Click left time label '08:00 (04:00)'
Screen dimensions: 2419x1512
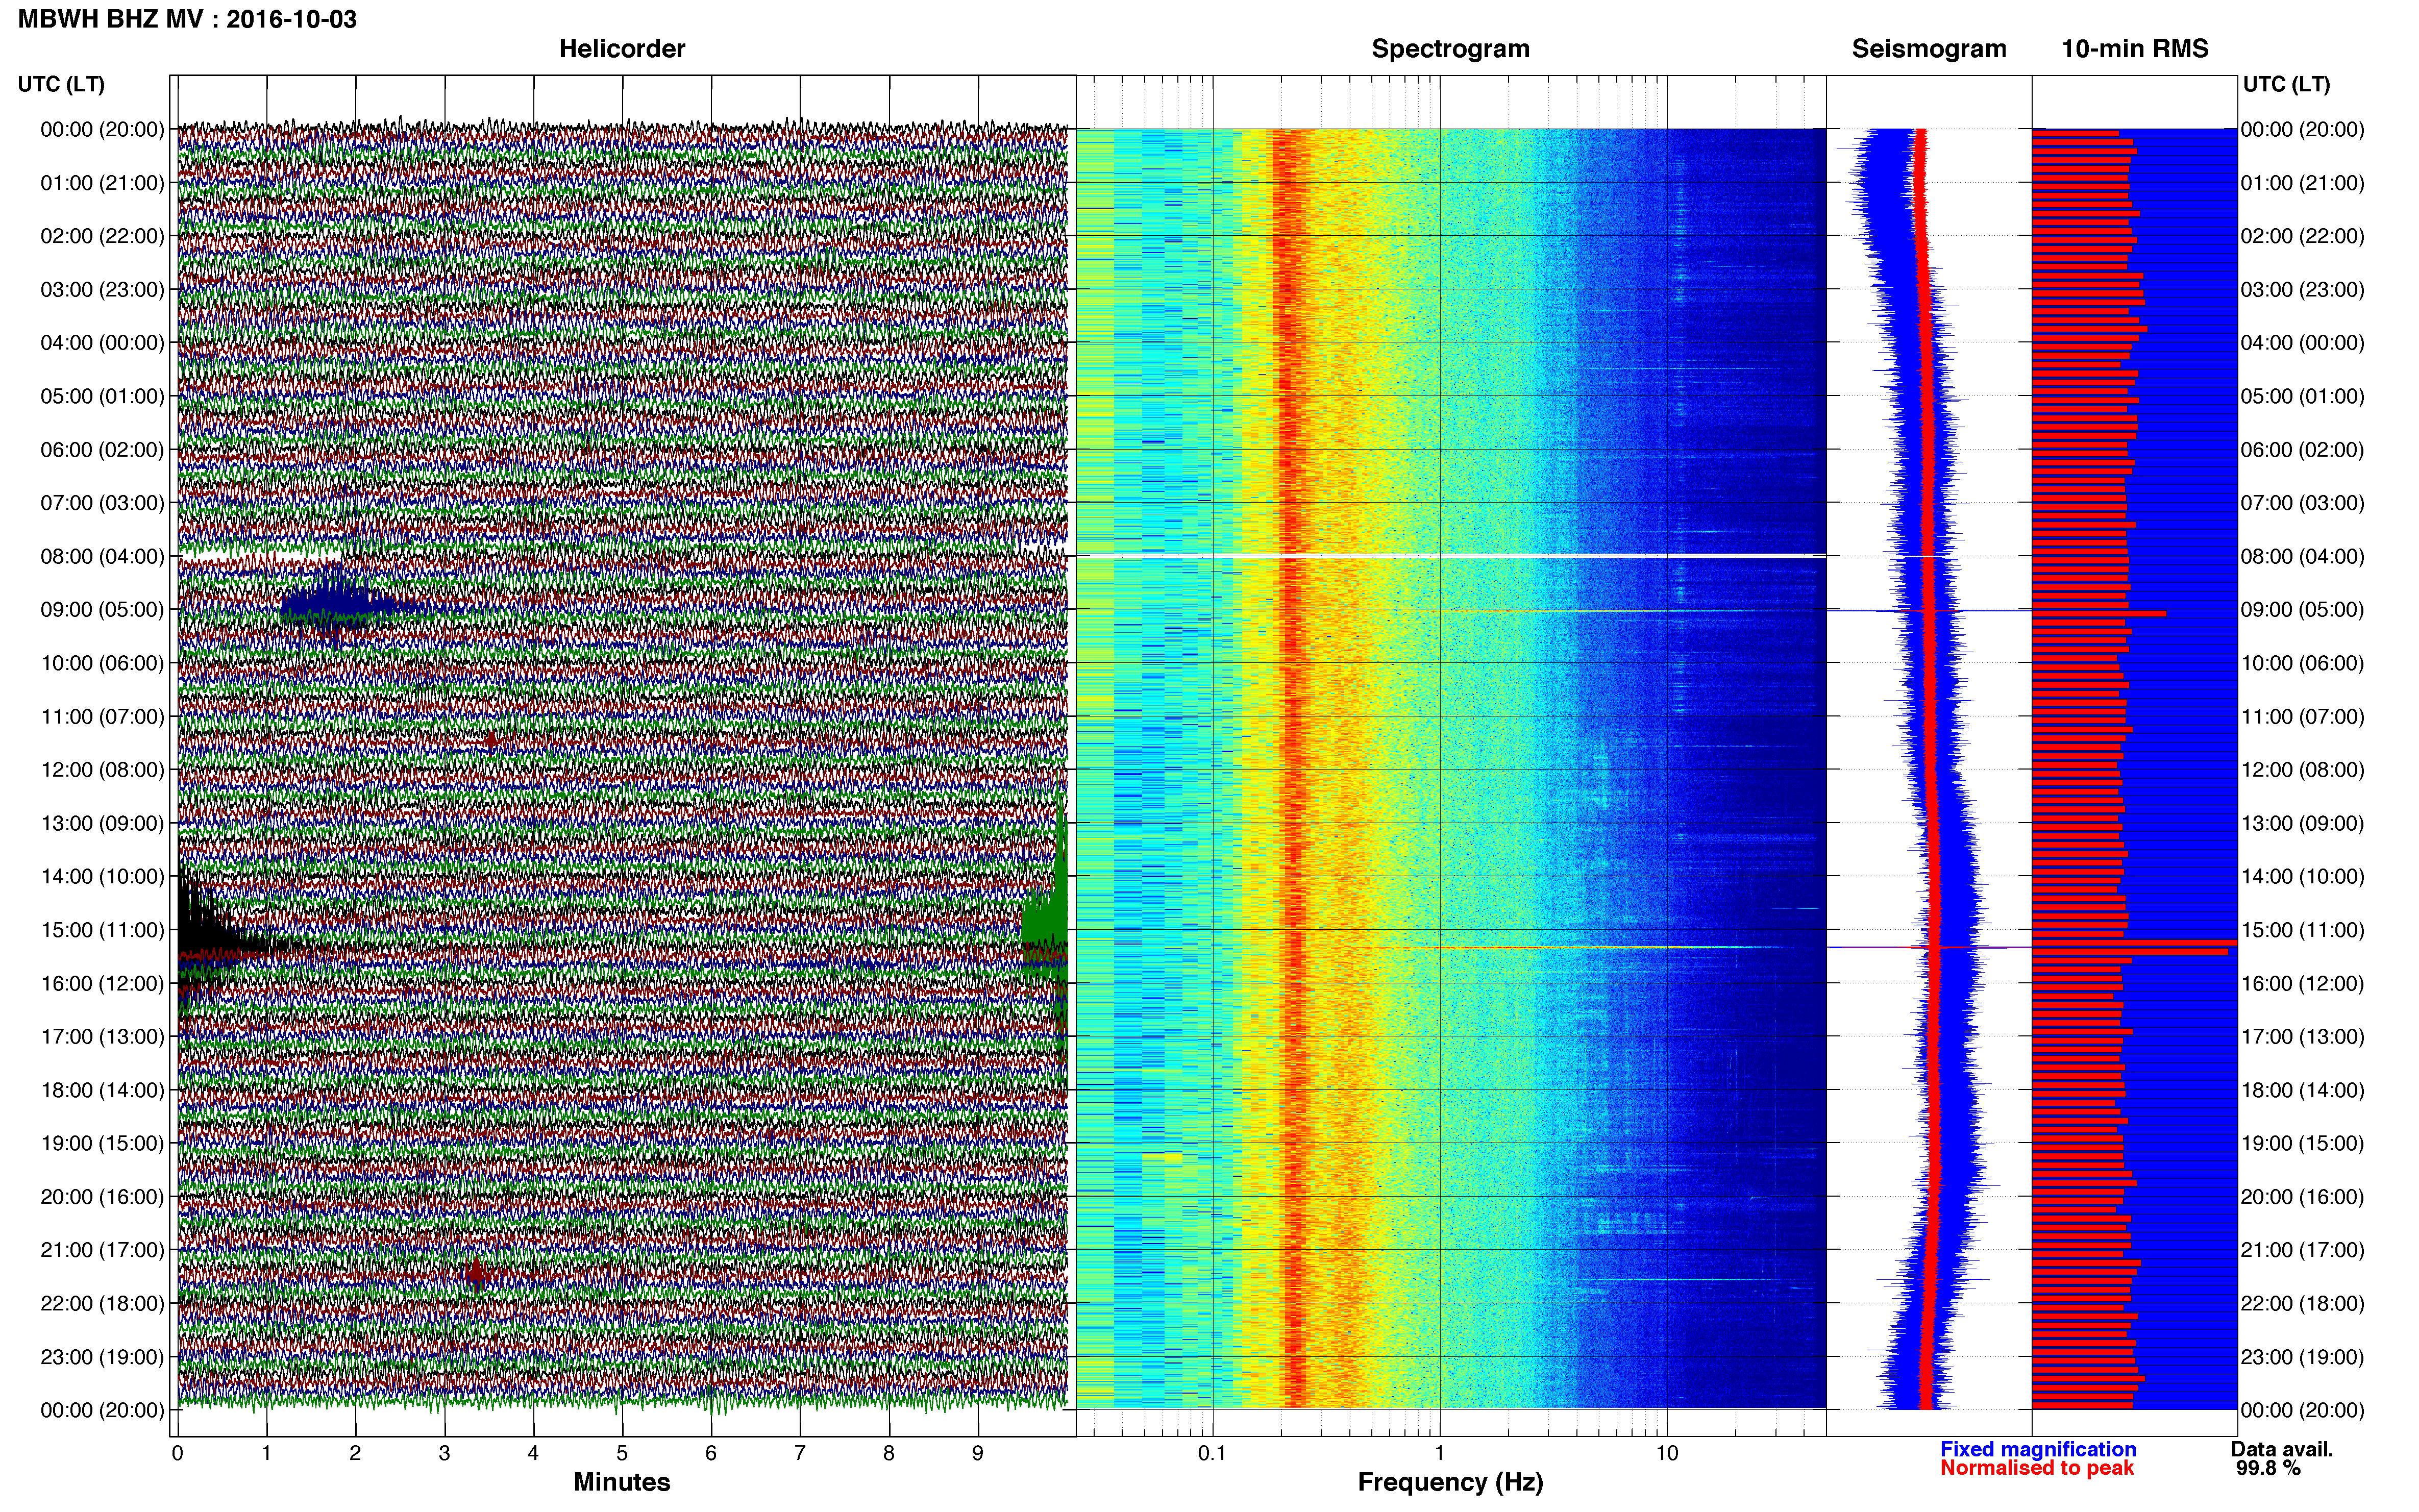pos(102,556)
